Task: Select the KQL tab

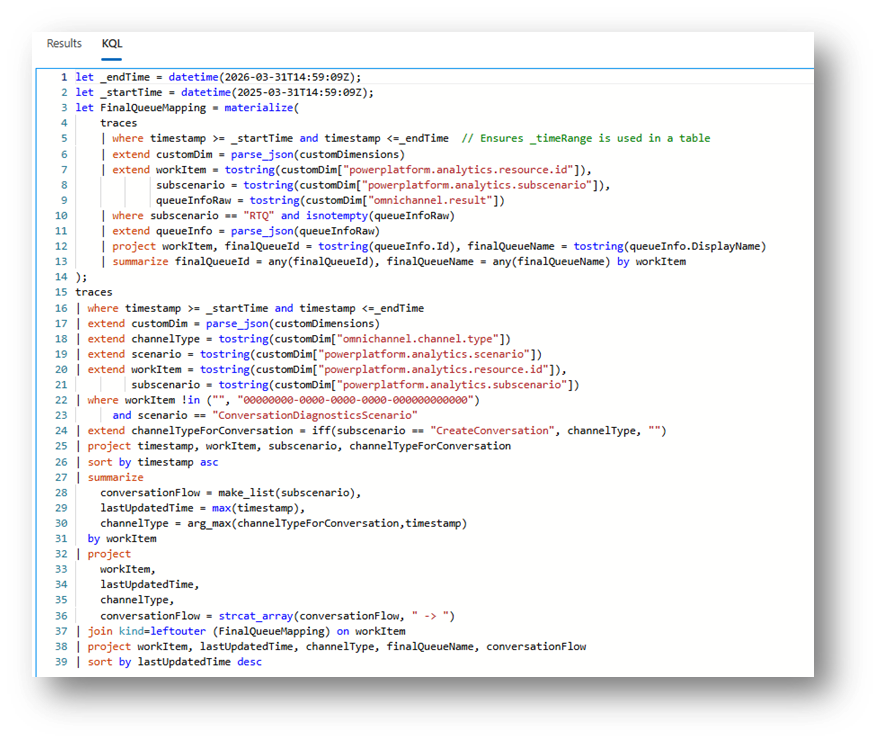Action: 112,44
